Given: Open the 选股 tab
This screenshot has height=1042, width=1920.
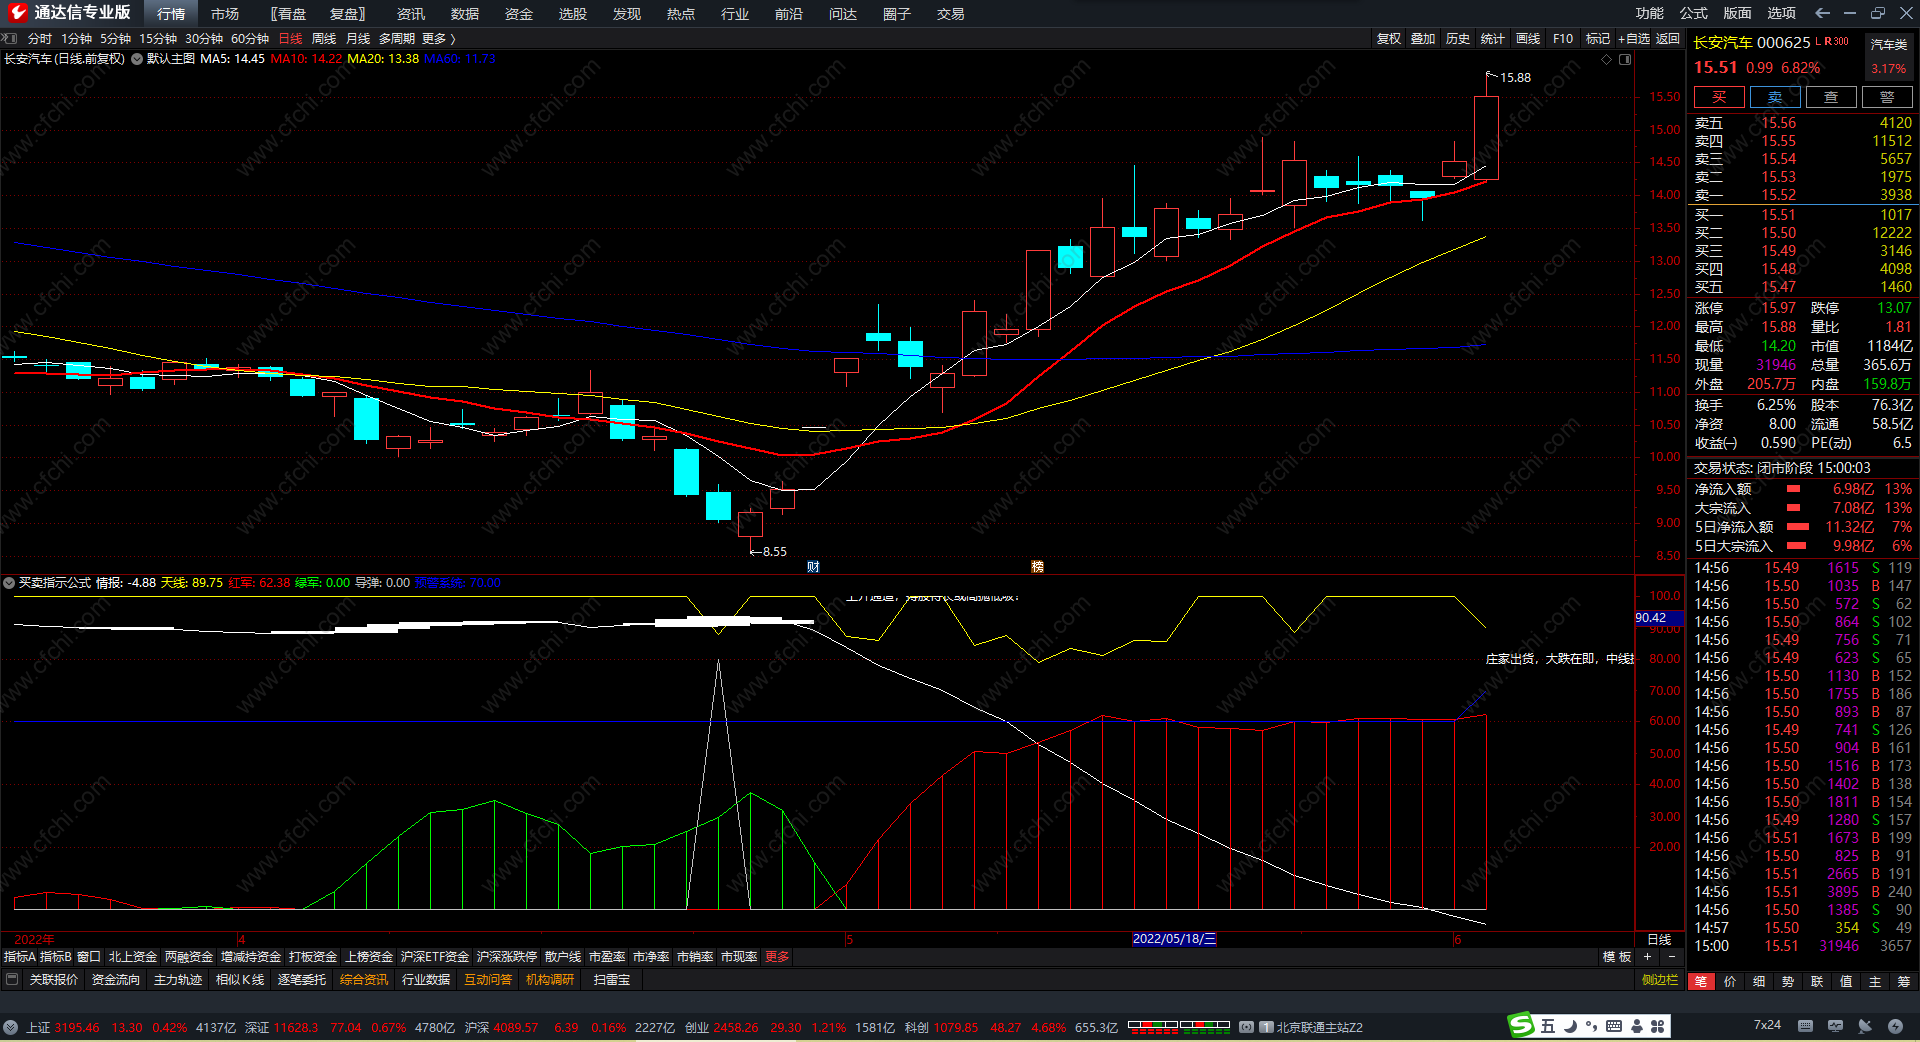Looking at the screenshot, I should point(573,14).
